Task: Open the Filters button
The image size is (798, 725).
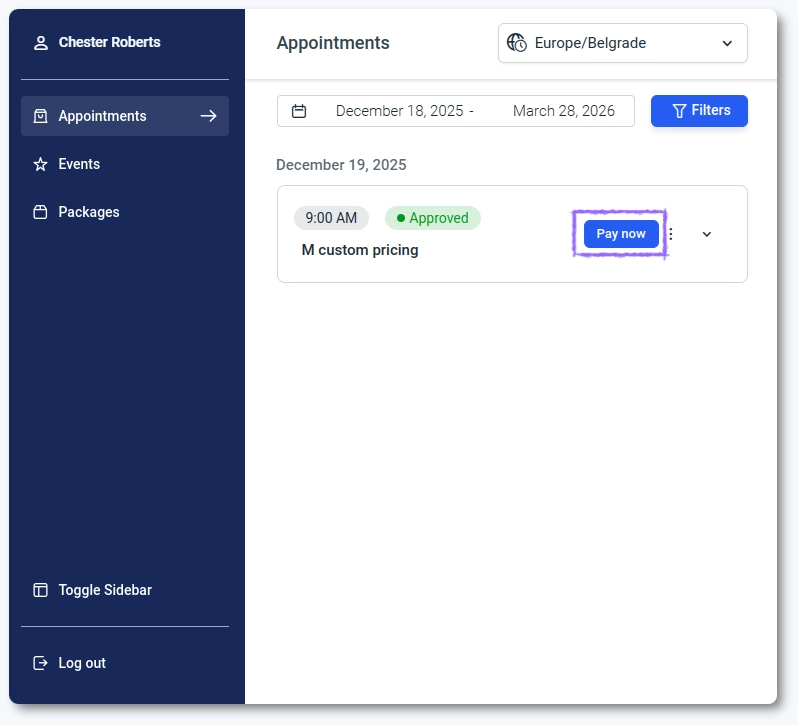Action: (699, 111)
